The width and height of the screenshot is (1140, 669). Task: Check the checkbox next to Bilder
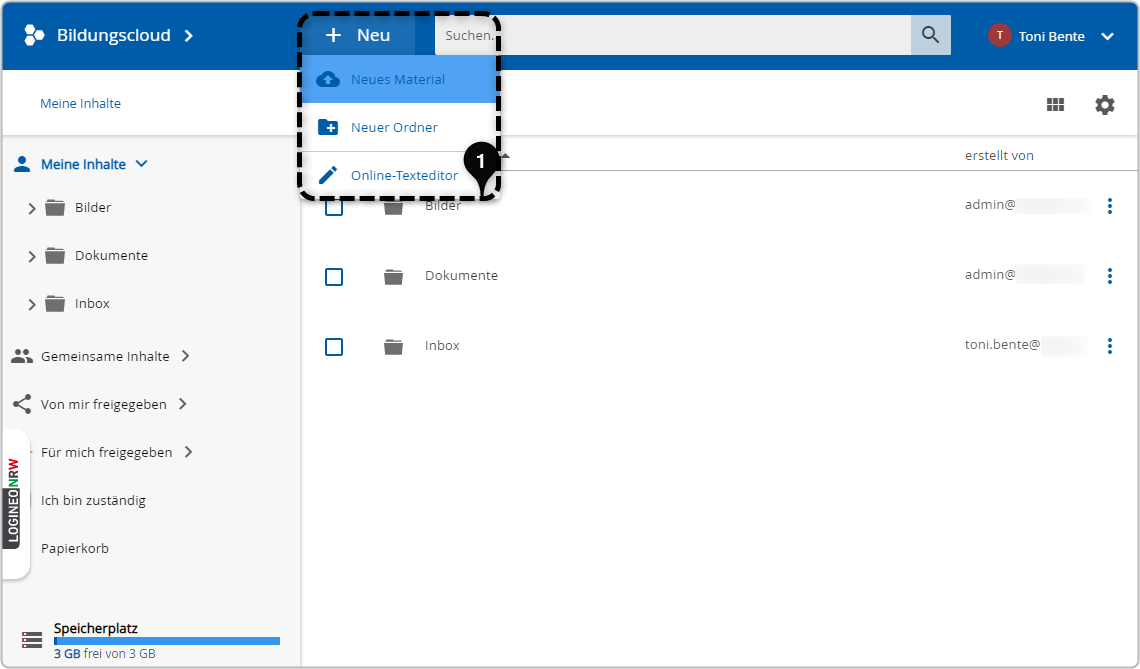334,206
